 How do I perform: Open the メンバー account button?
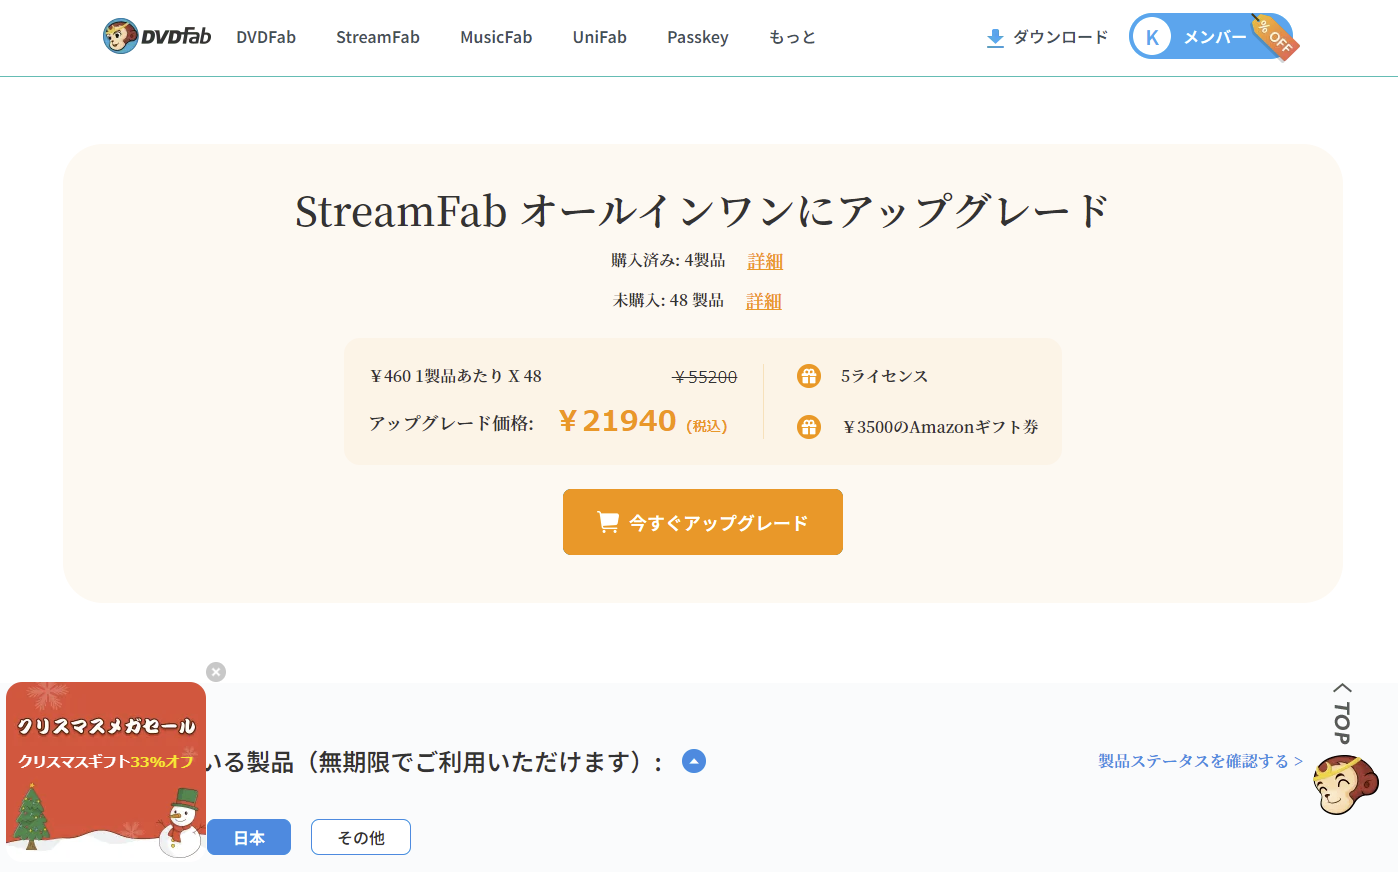(1210, 37)
